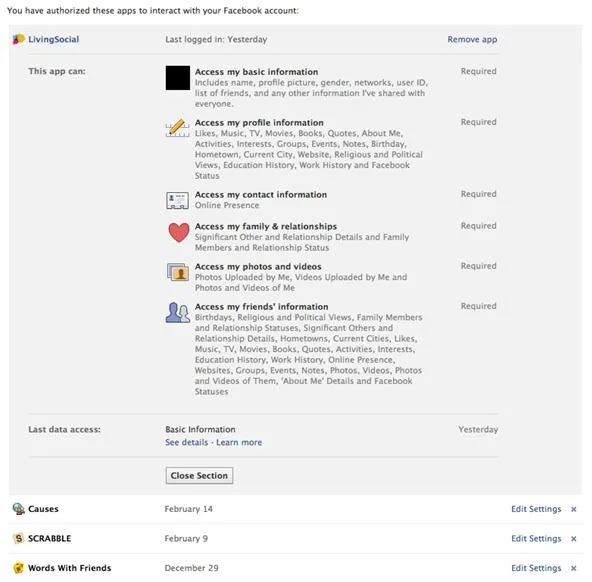Image resolution: width=592 pixels, height=582 pixels.
Task: Select the Words With Friends app name
Action: point(70,568)
